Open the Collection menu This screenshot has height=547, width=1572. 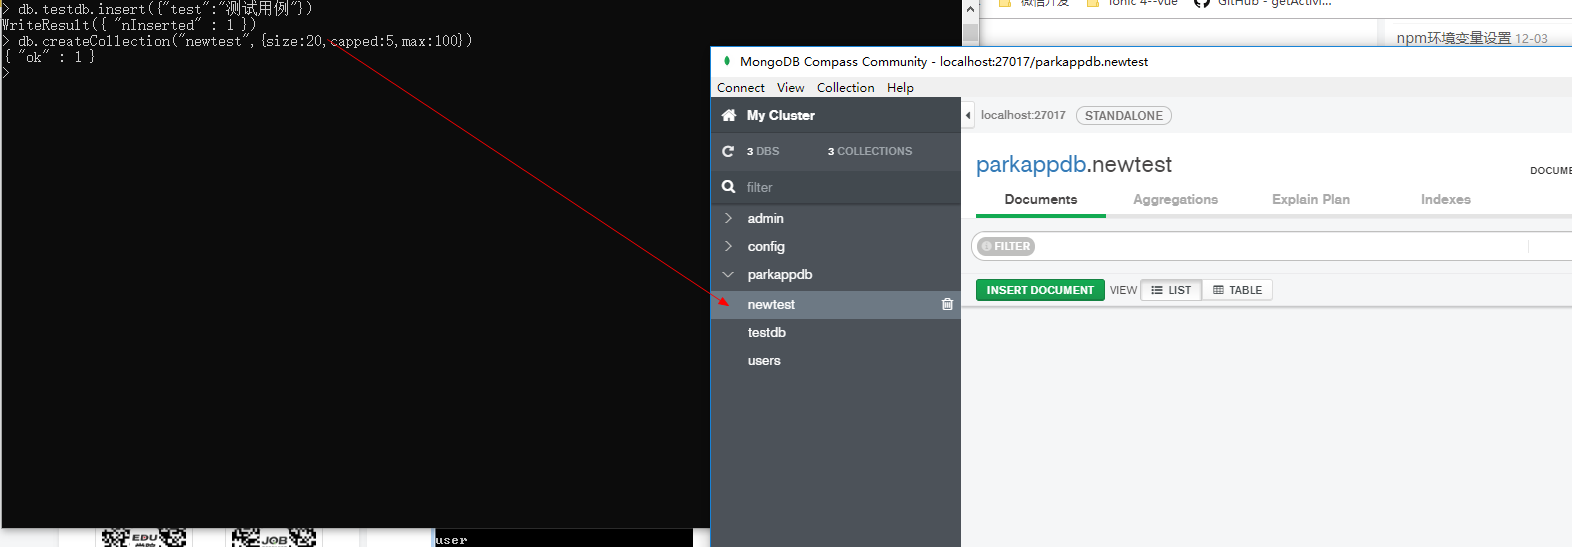click(846, 88)
